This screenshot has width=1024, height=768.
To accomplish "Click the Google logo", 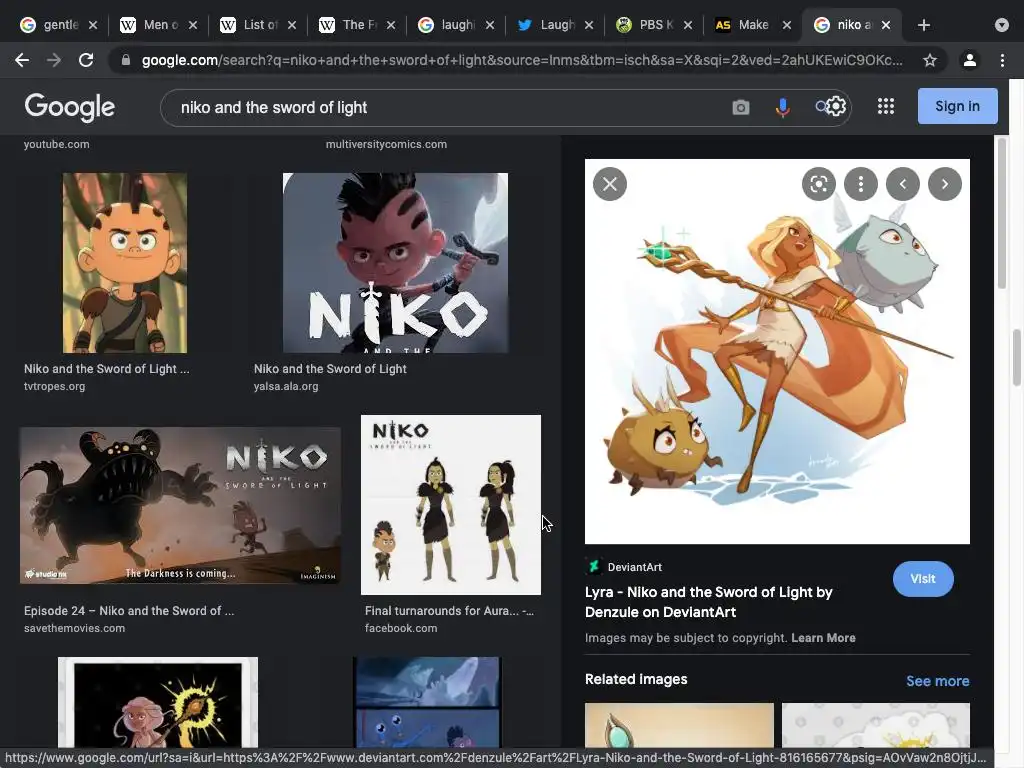I will 70,107.
